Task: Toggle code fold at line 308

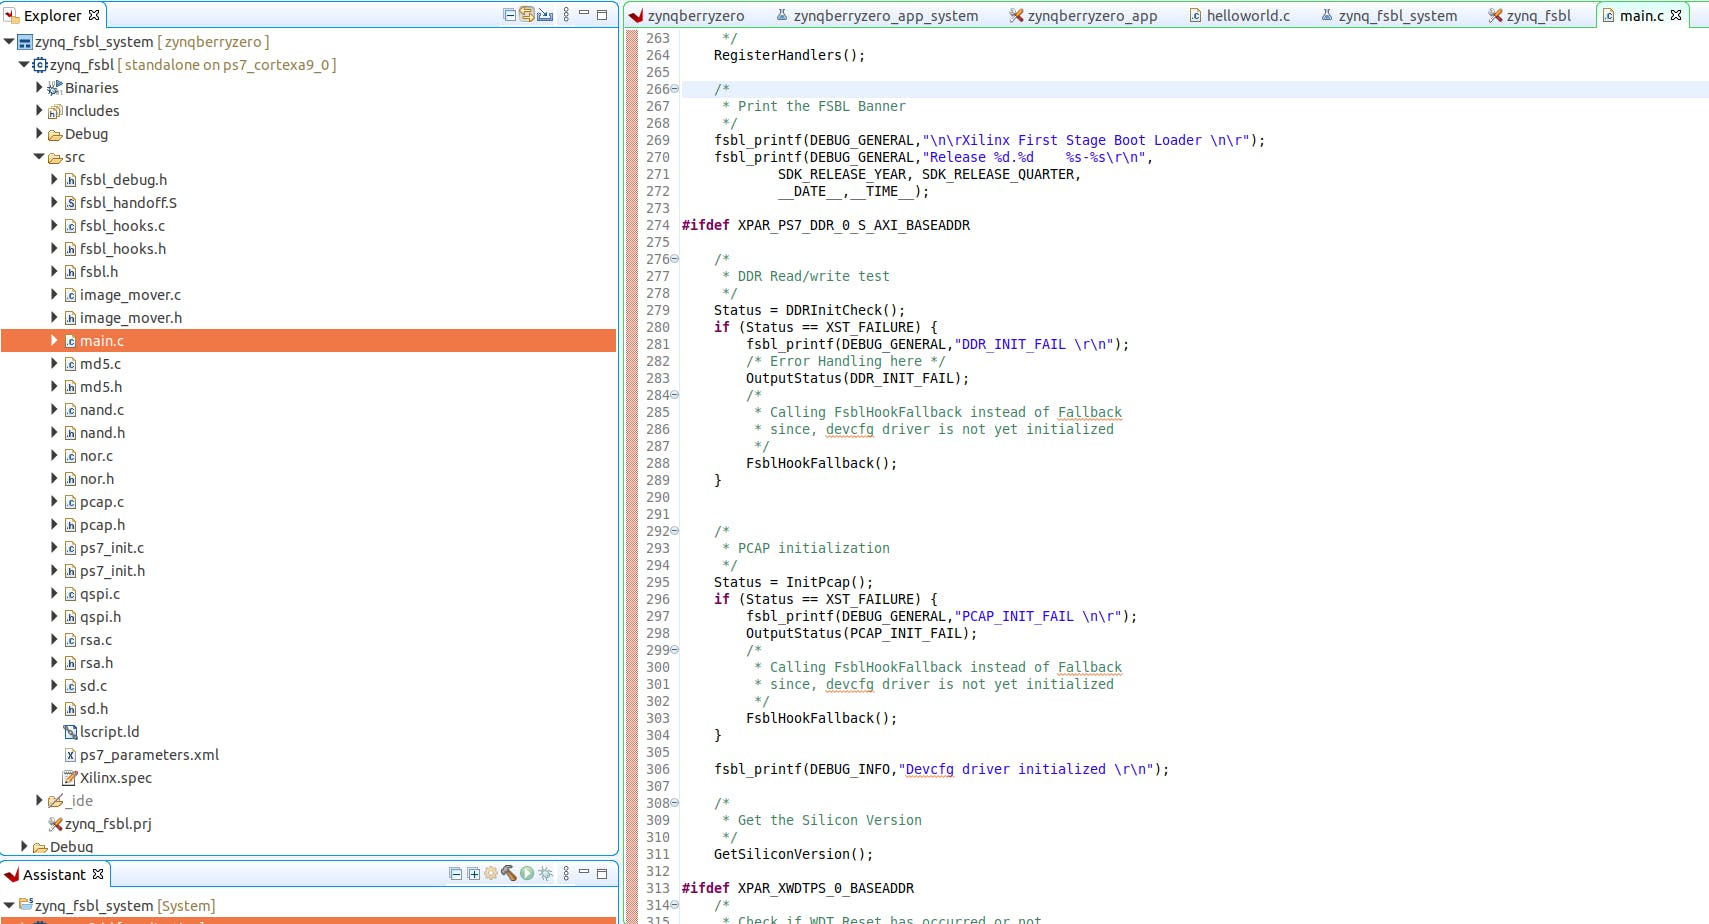Action: point(674,803)
